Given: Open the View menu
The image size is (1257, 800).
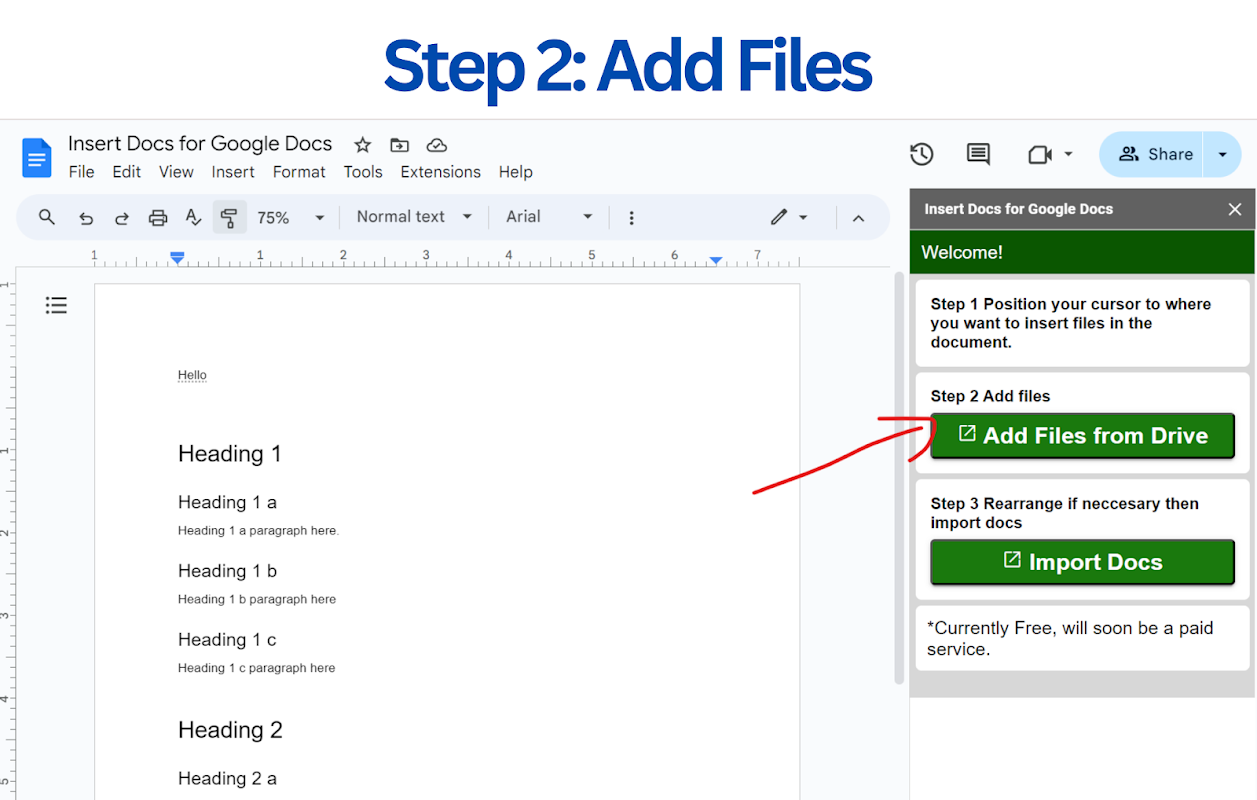Looking at the screenshot, I should pos(176,172).
